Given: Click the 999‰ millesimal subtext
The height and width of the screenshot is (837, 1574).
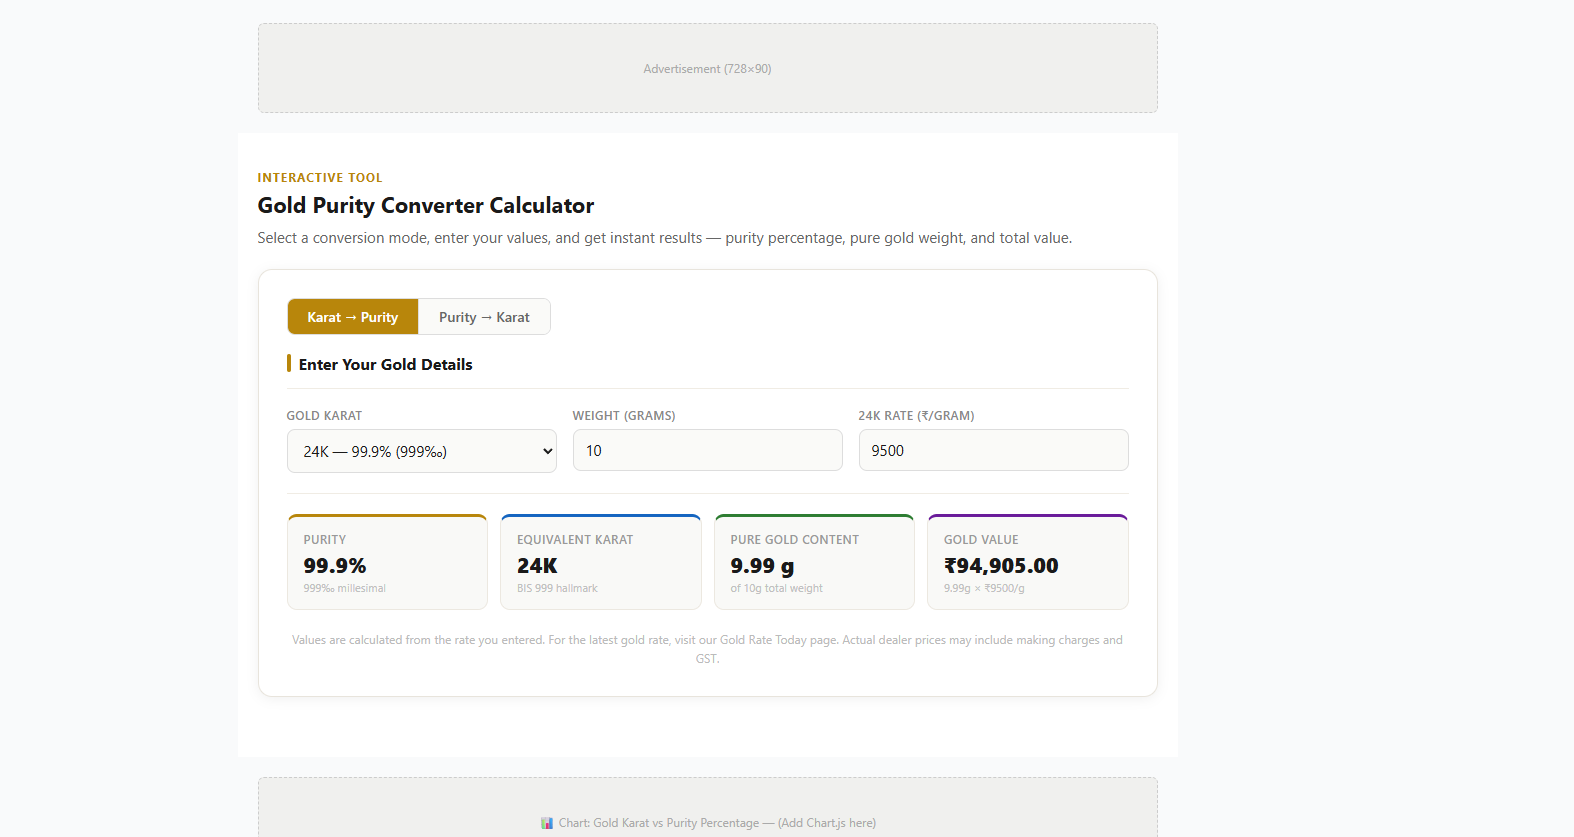Looking at the screenshot, I should point(344,588).
